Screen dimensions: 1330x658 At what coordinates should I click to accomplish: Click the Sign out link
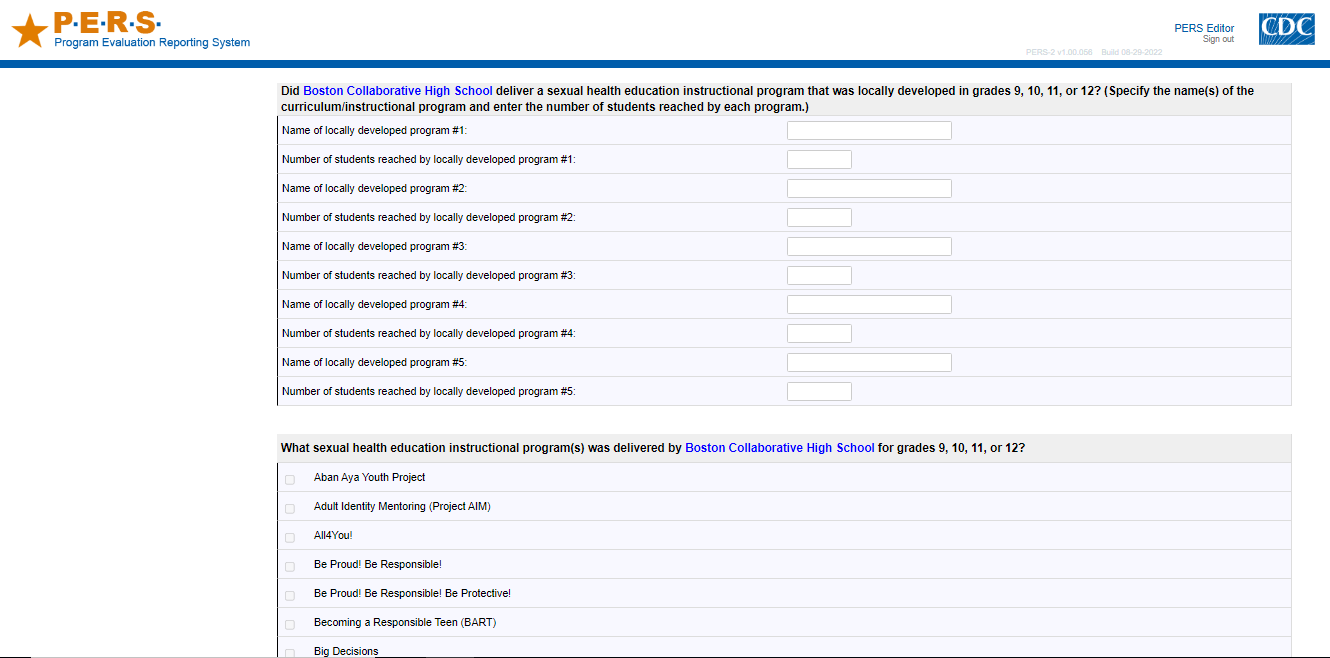1218,40
